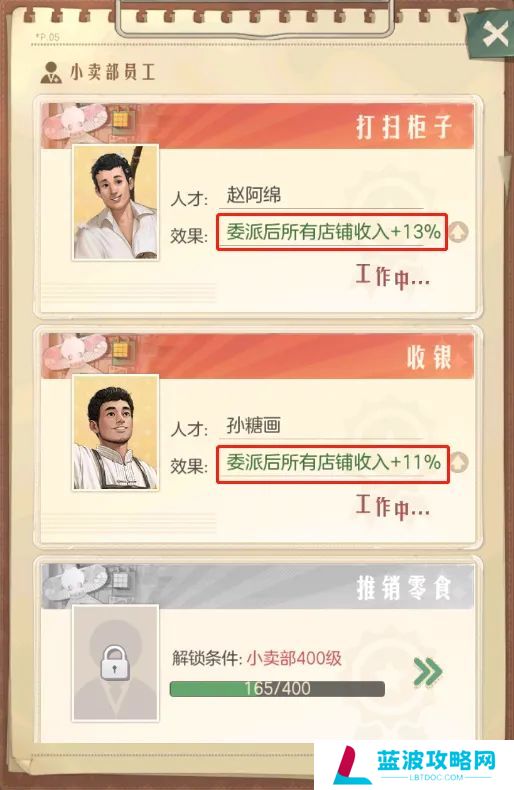Click the 委派后所有店铺收入+11% effect text

(x=333, y=463)
